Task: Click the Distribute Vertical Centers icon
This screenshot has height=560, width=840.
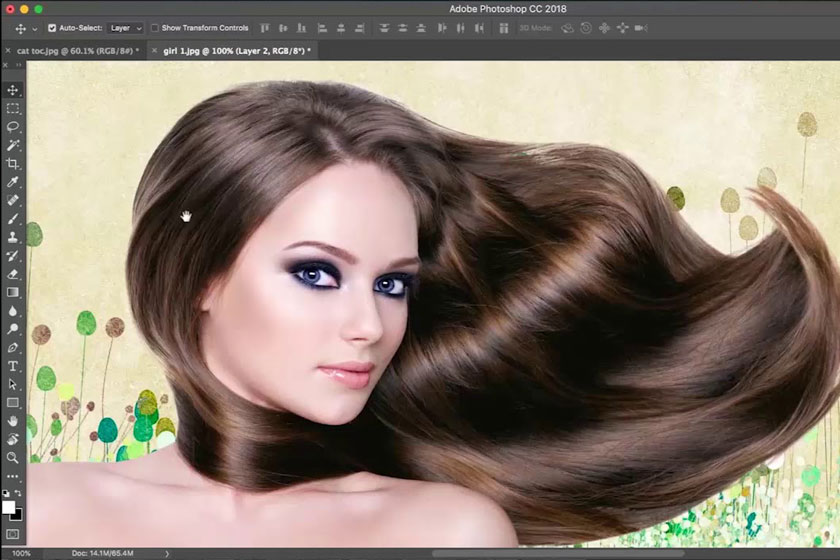Action: point(402,28)
